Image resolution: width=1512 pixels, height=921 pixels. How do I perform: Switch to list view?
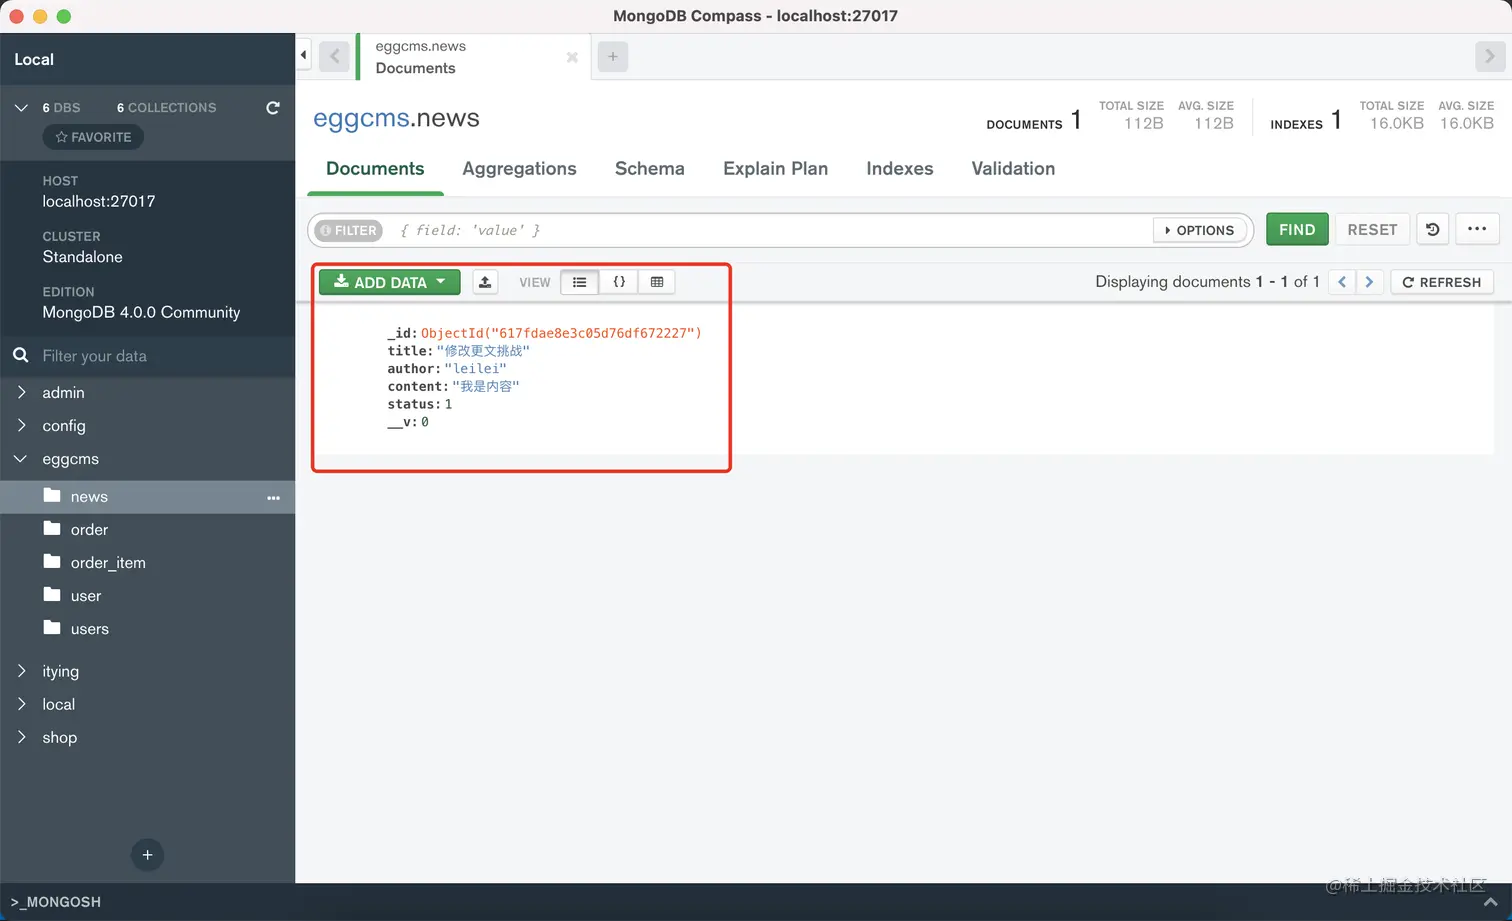coord(580,282)
